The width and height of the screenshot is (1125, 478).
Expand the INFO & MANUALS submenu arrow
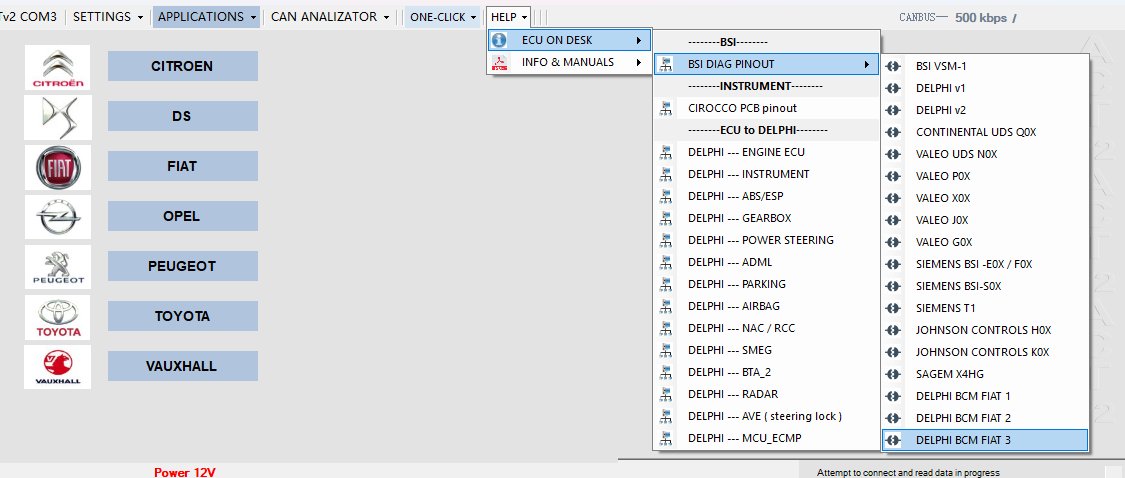[638, 62]
